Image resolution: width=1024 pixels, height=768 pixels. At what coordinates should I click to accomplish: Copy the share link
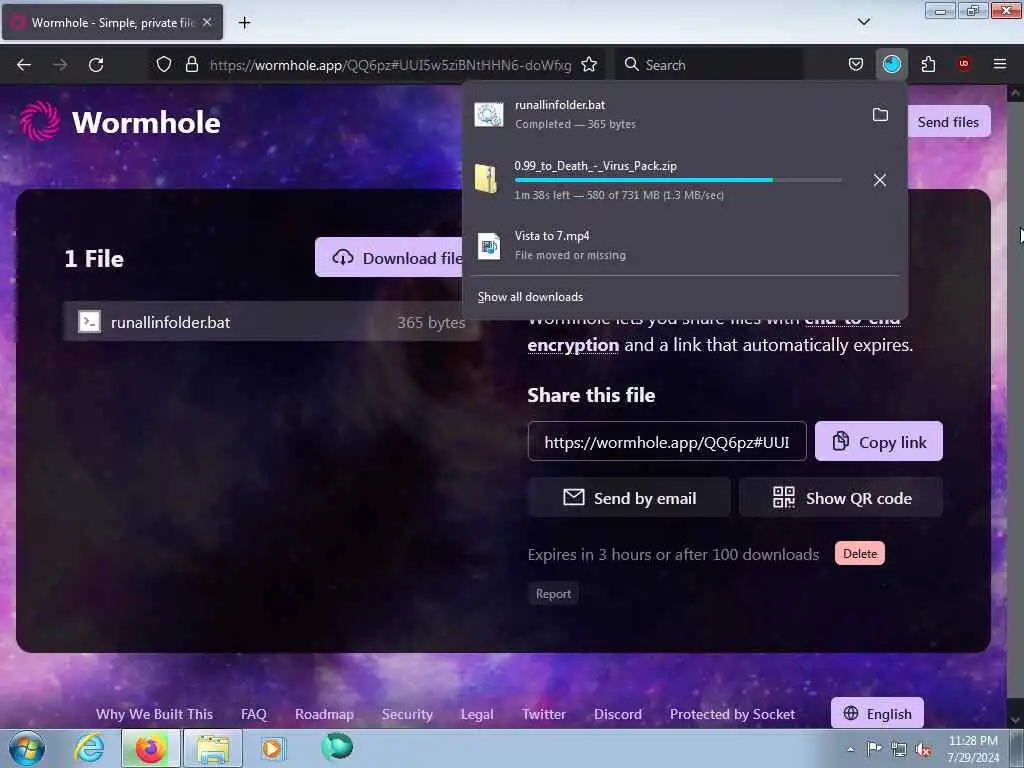coord(878,441)
